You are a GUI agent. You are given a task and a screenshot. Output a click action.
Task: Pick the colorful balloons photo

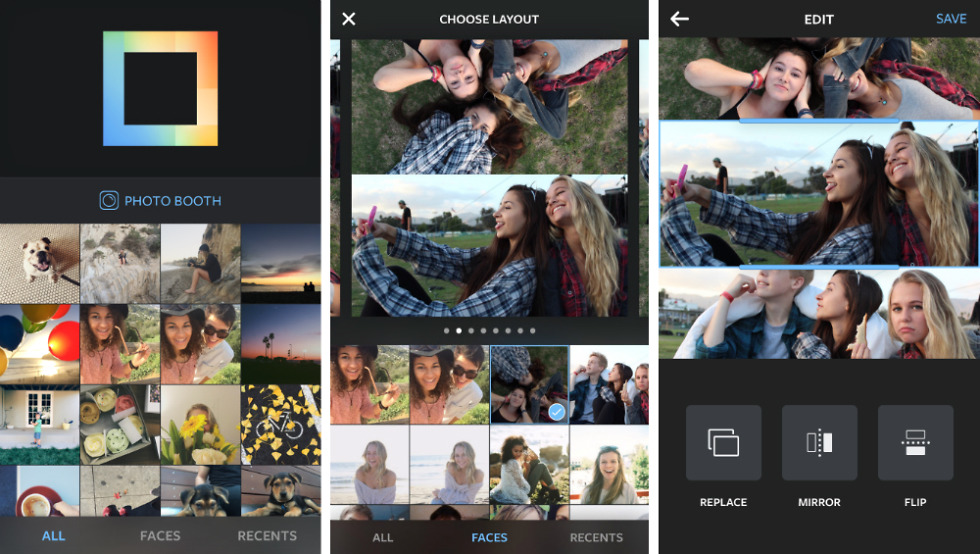(x=40, y=344)
